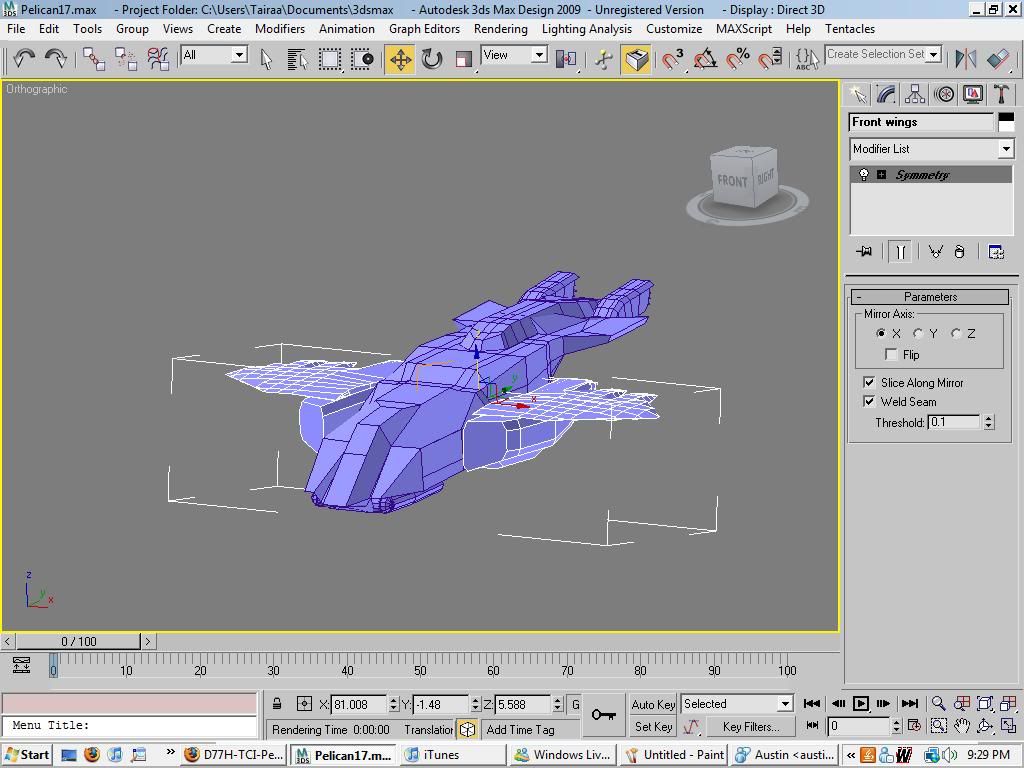Click the Set Key button
The image size is (1024, 768).
(x=653, y=726)
